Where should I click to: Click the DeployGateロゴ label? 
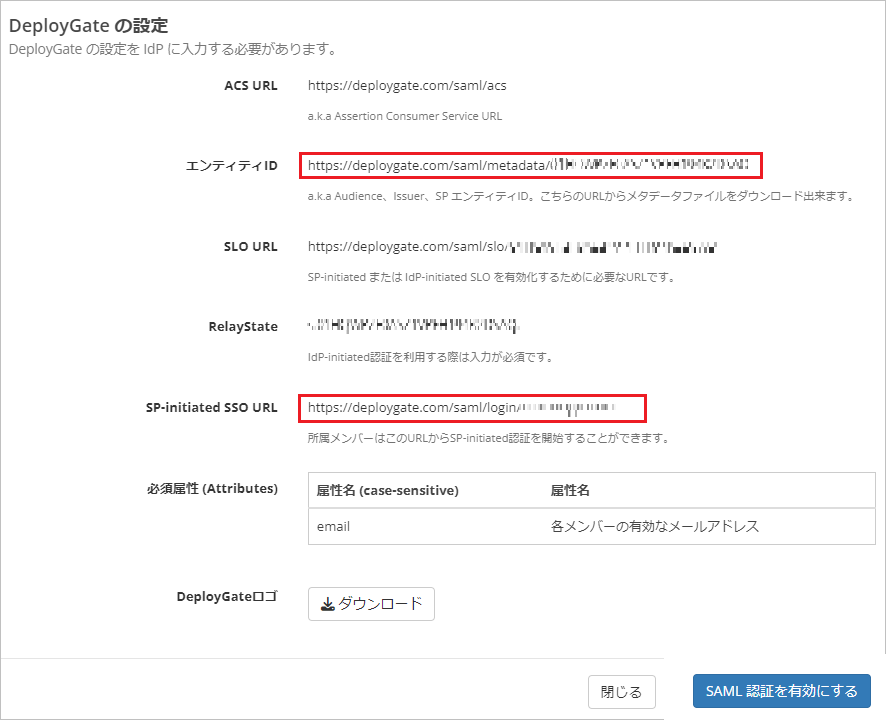tap(227, 596)
